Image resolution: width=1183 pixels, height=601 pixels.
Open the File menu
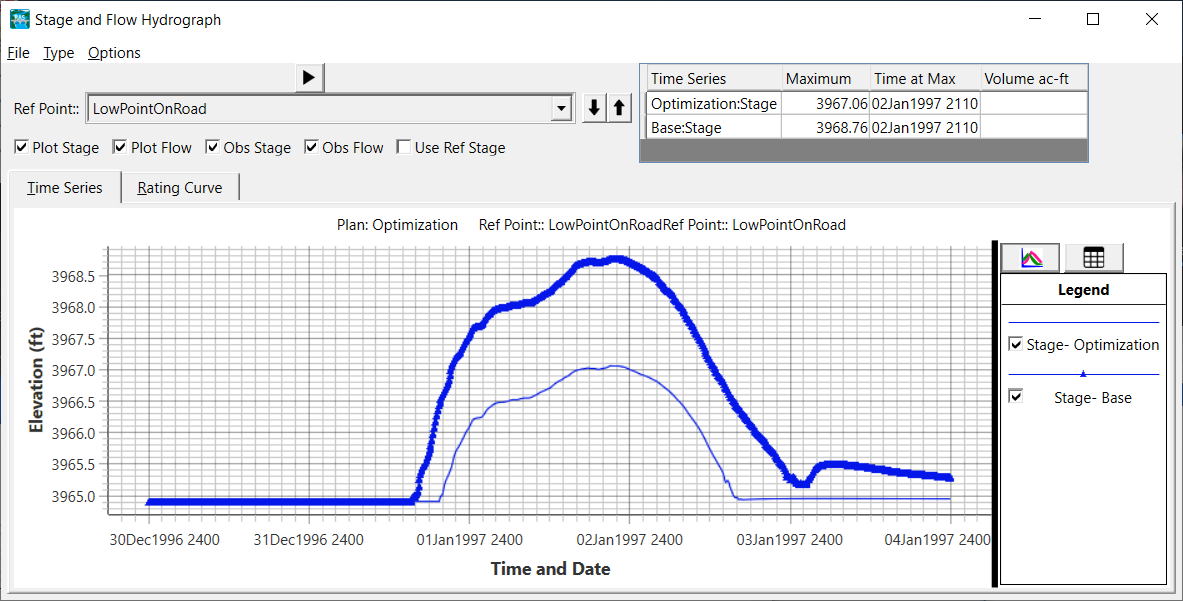[18, 53]
